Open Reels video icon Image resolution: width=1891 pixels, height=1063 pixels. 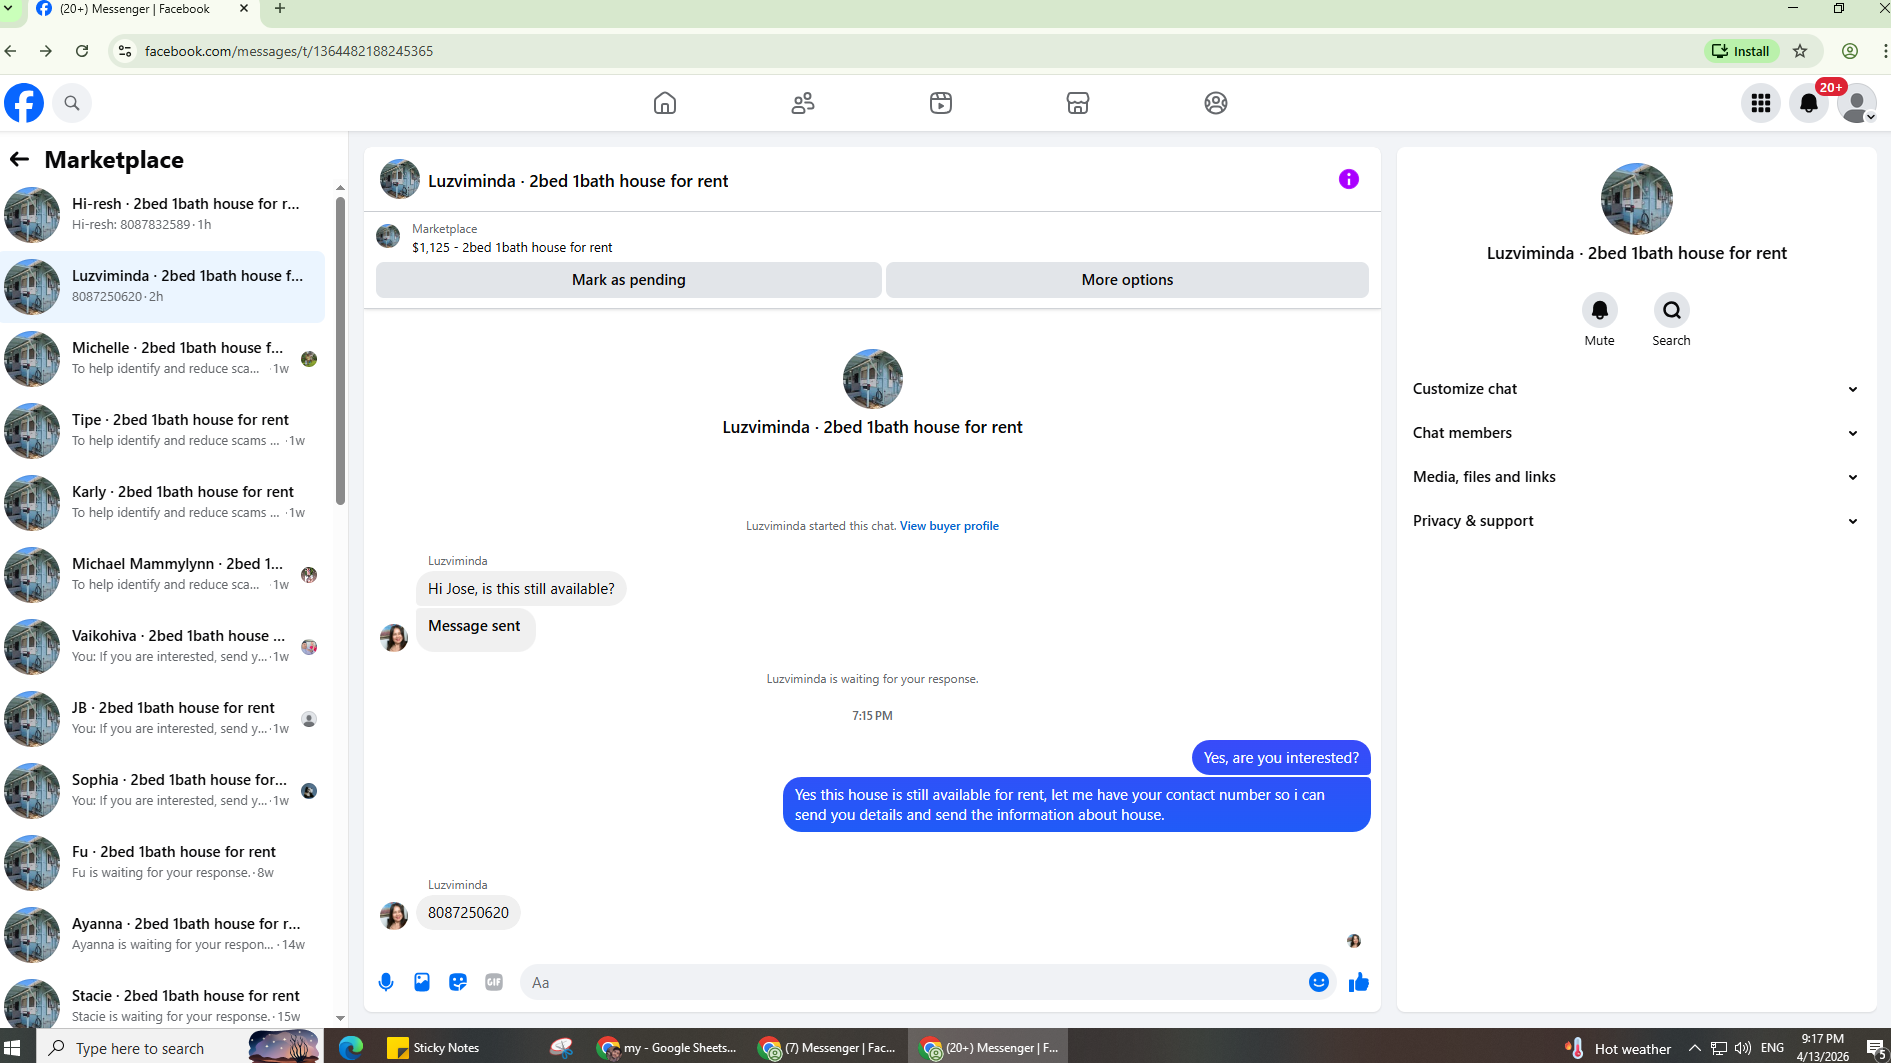[x=941, y=103]
